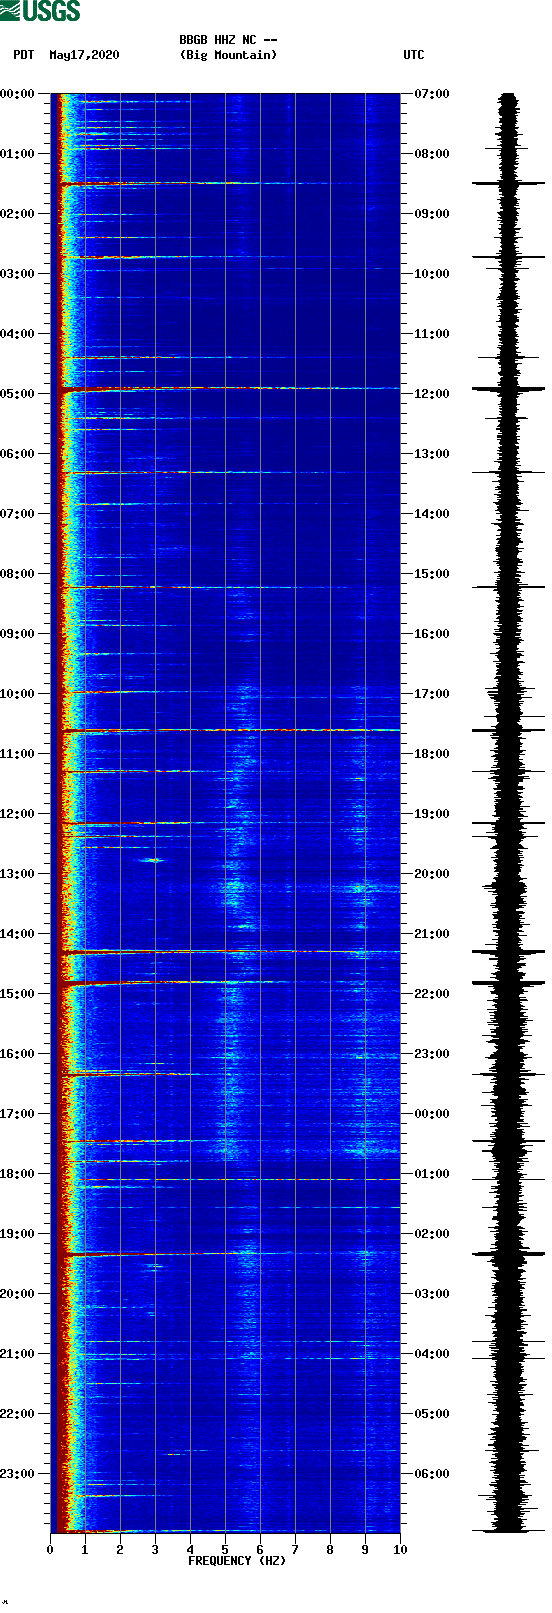Click the 22:00 UTC time label
Viewport: 552px width, 1613px height.
click(432, 994)
